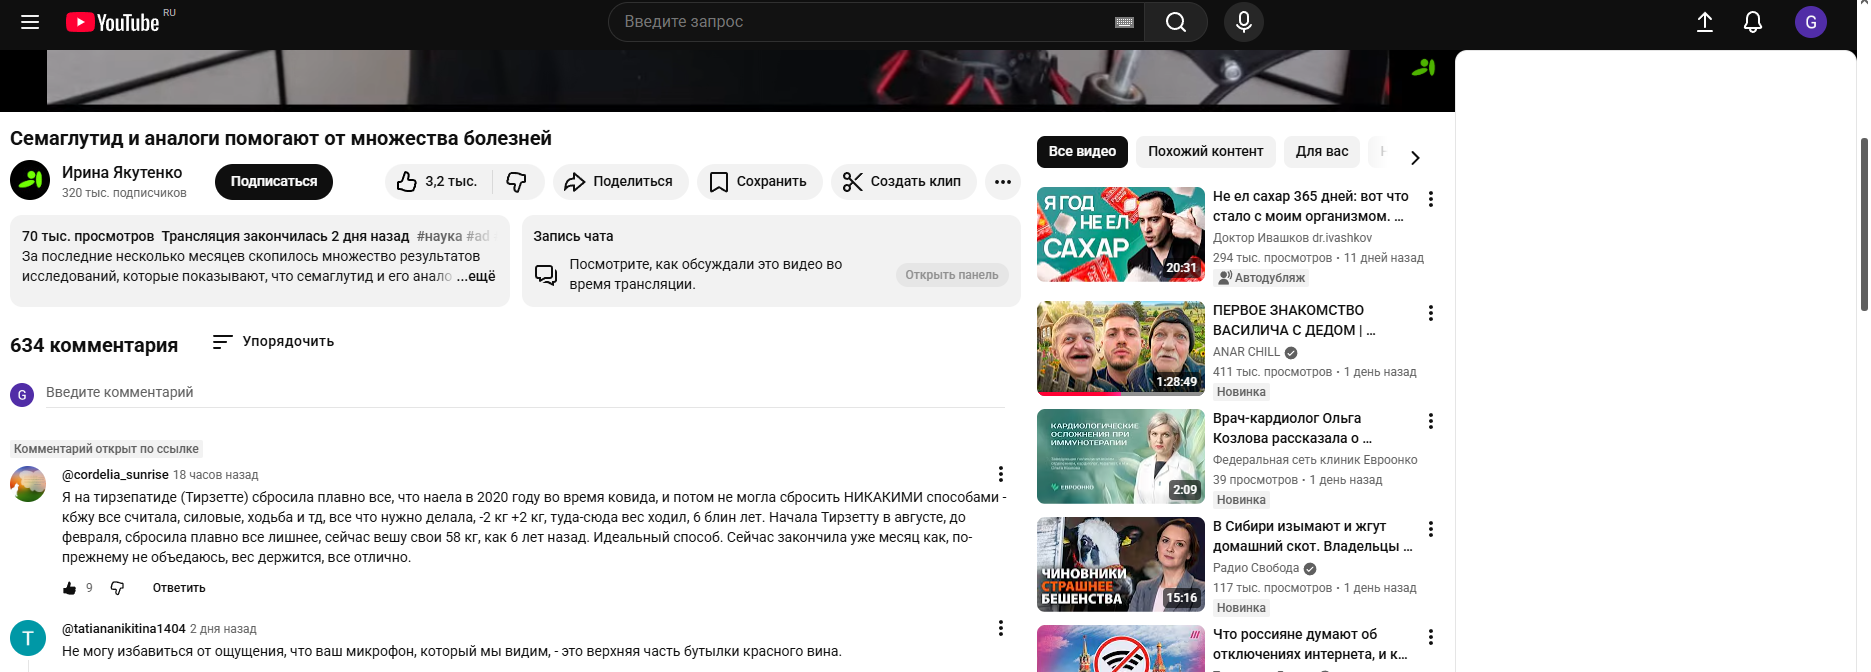Open @tatiananikitina1404 username link

(x=124, y=629)
